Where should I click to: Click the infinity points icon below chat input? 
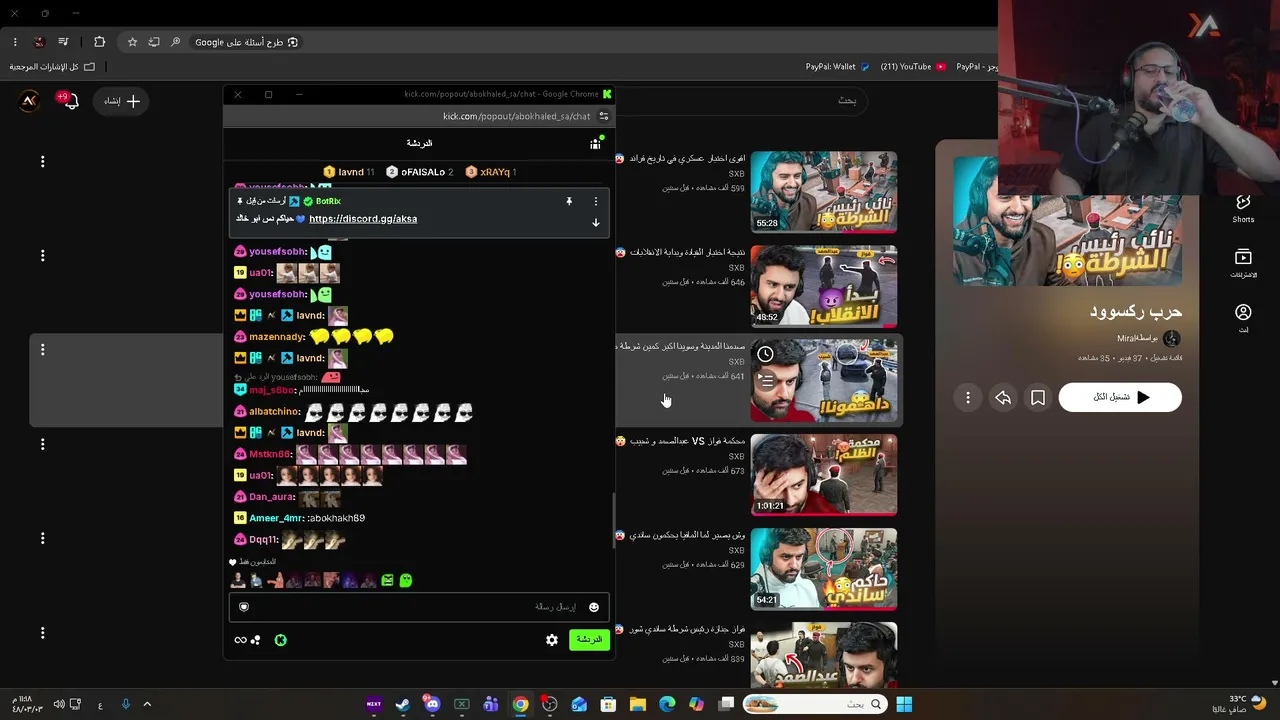[x=240, y=640]
